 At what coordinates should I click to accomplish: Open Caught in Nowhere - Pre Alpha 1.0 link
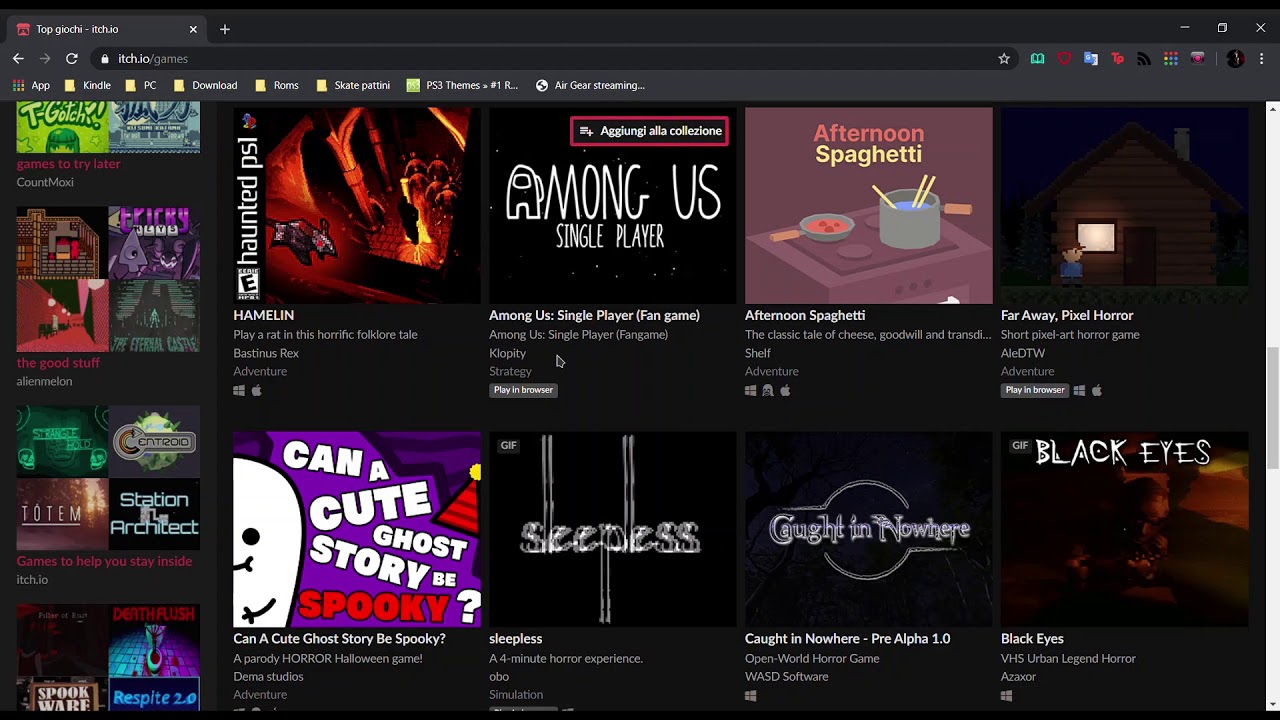pyautogui.click(x=847, y=638)
